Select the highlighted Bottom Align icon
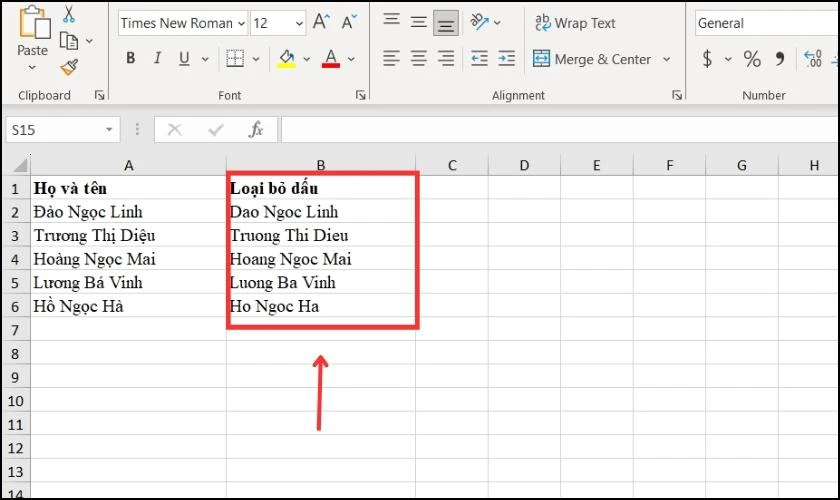840x500 pixels. 446,23
